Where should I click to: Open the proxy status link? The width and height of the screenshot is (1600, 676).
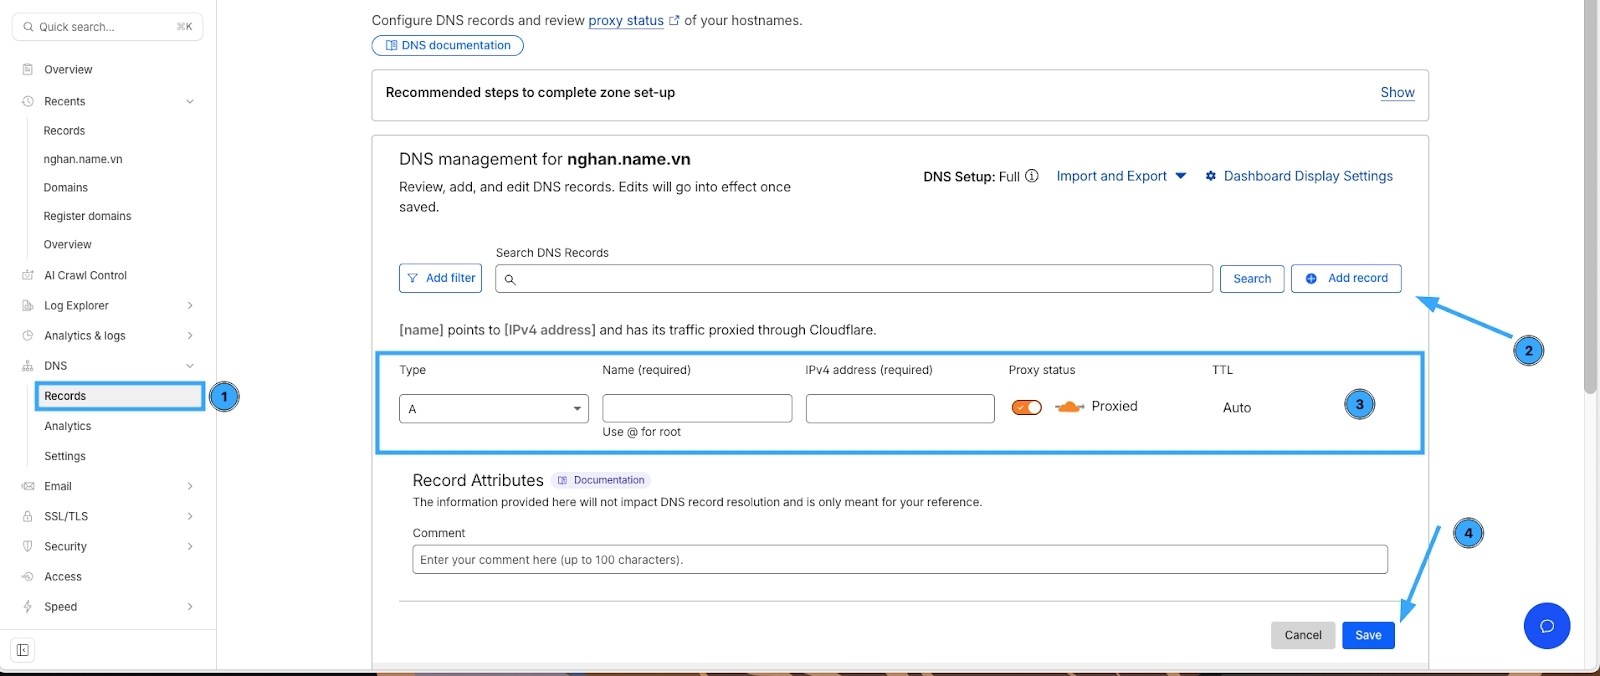(x=626, y=20)
